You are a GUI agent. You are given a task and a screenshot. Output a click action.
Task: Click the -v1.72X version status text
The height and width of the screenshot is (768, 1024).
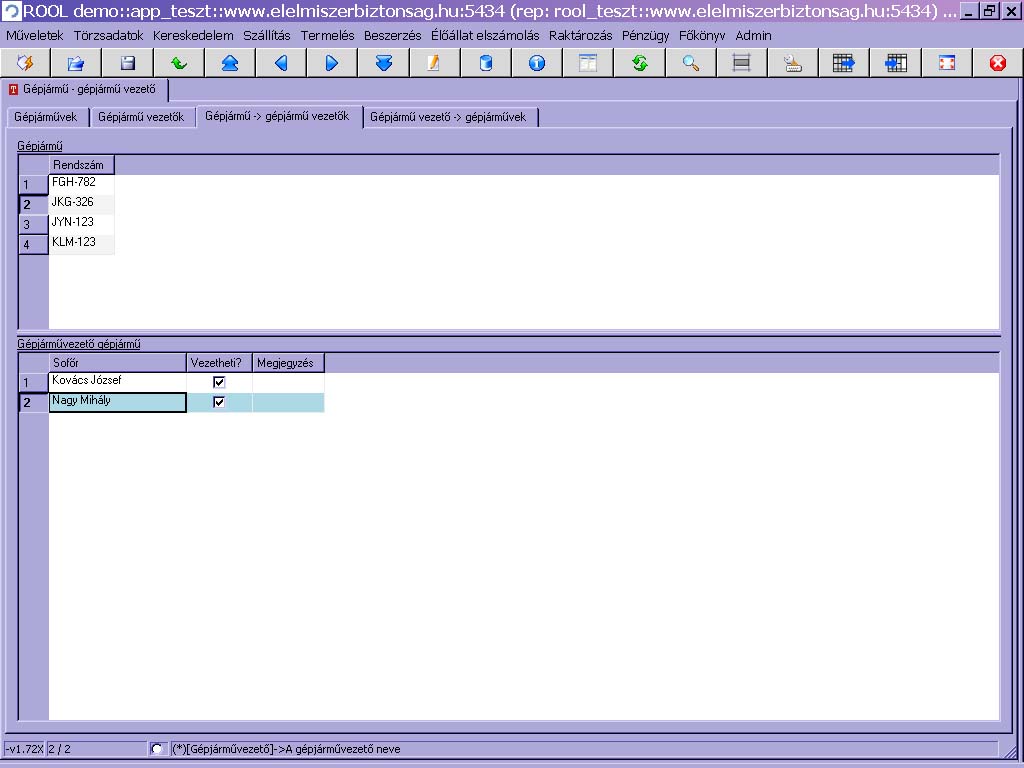(x=24, y=749)
